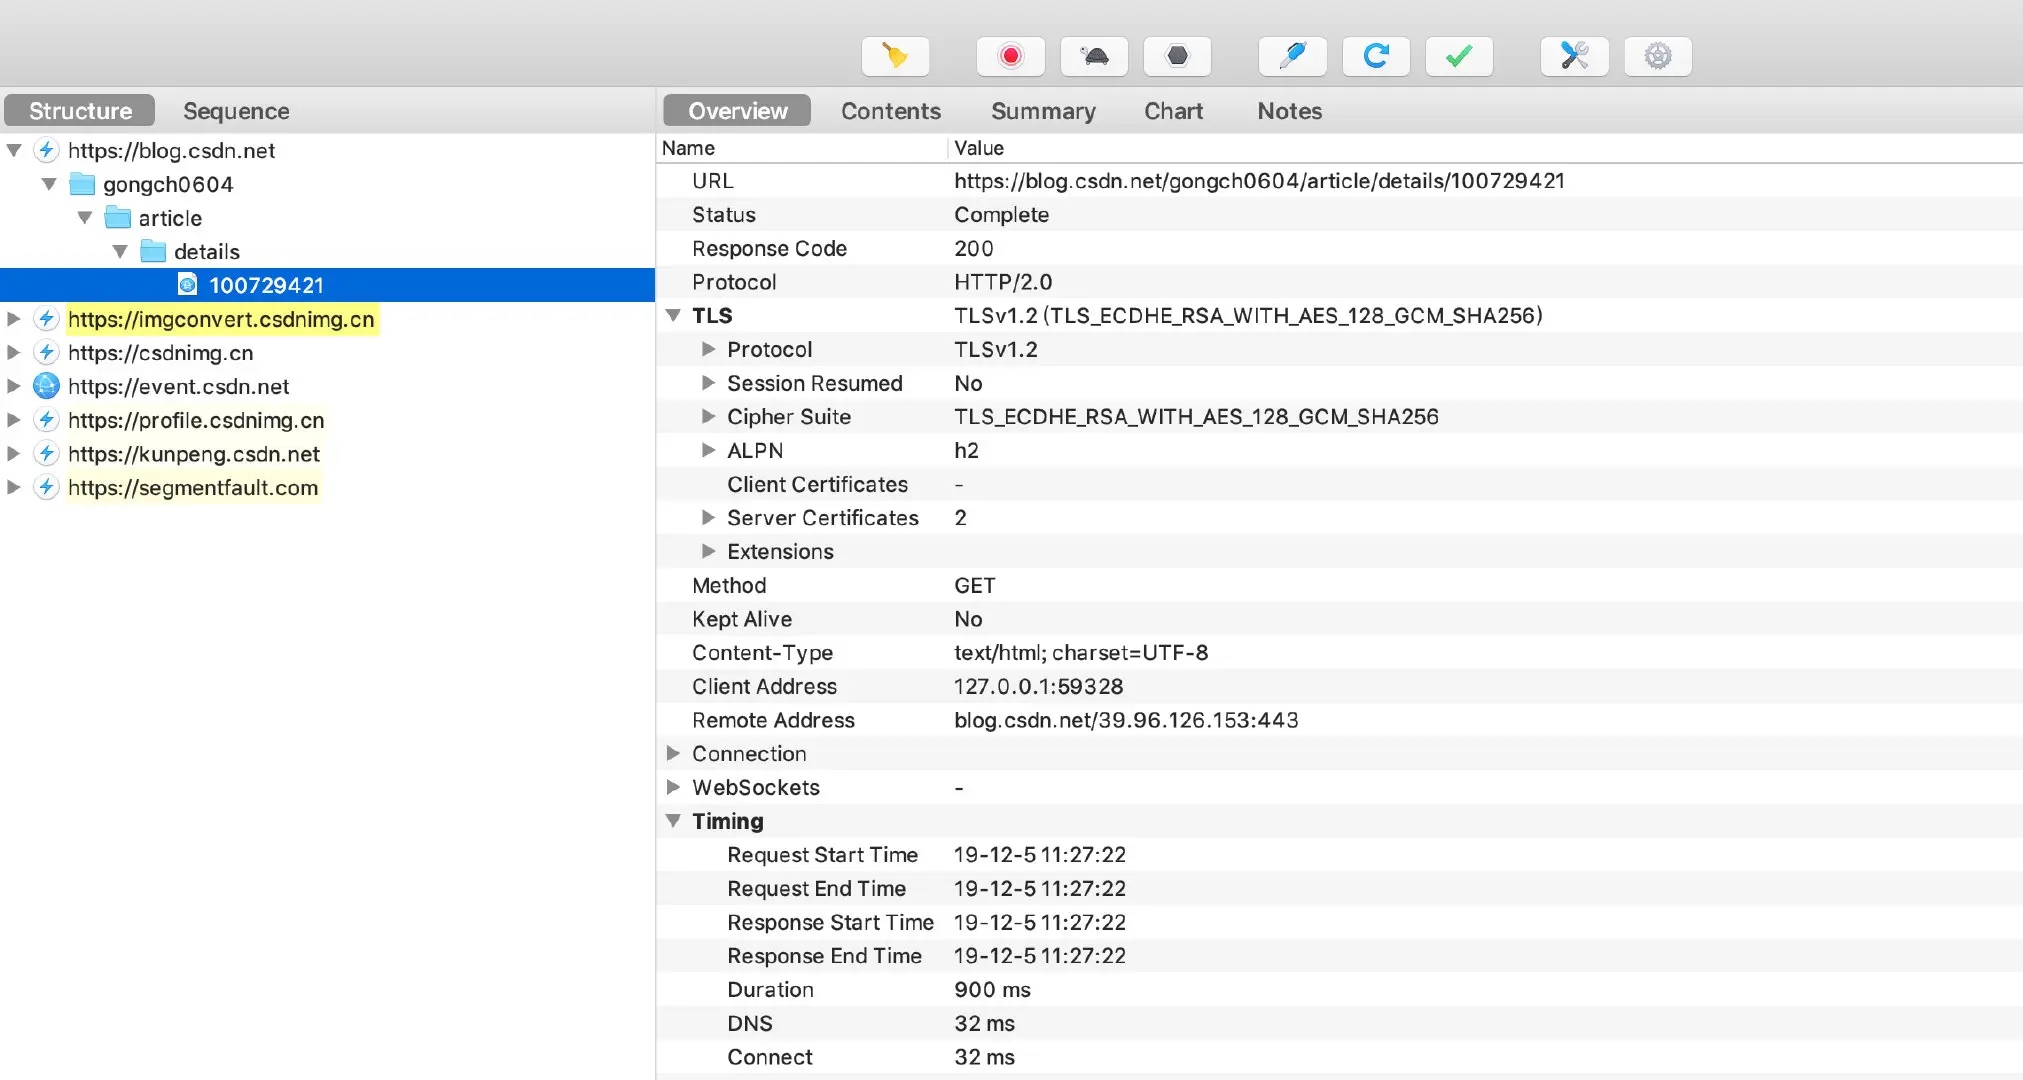
Task: Open the Contents tab
Action: 891,111
